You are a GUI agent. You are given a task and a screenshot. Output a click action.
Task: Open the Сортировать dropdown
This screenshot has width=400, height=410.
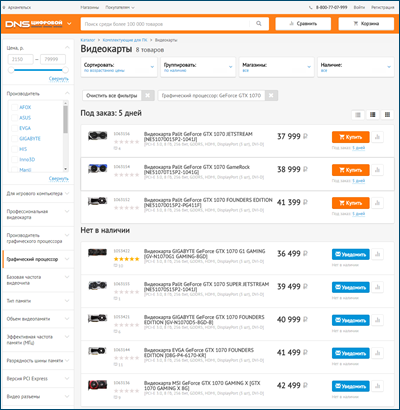[x=119, y=67]
